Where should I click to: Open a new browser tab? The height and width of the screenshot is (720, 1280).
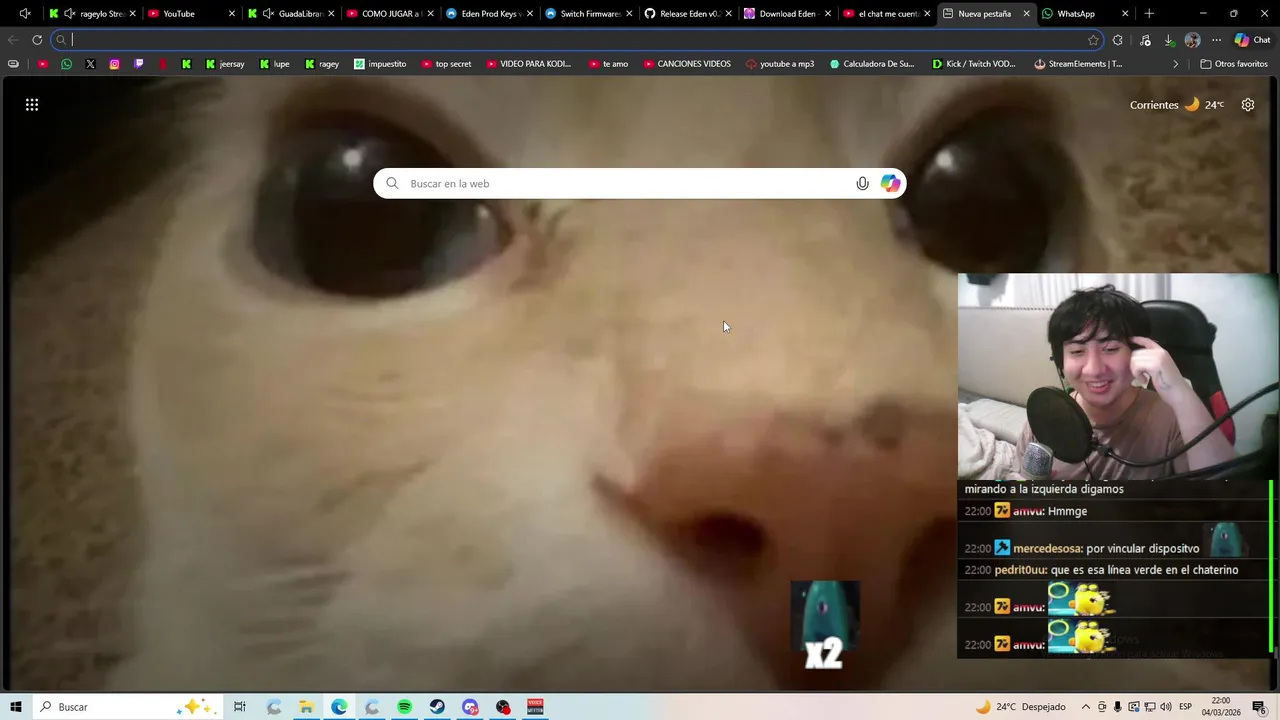click(x=1149, y=14)
